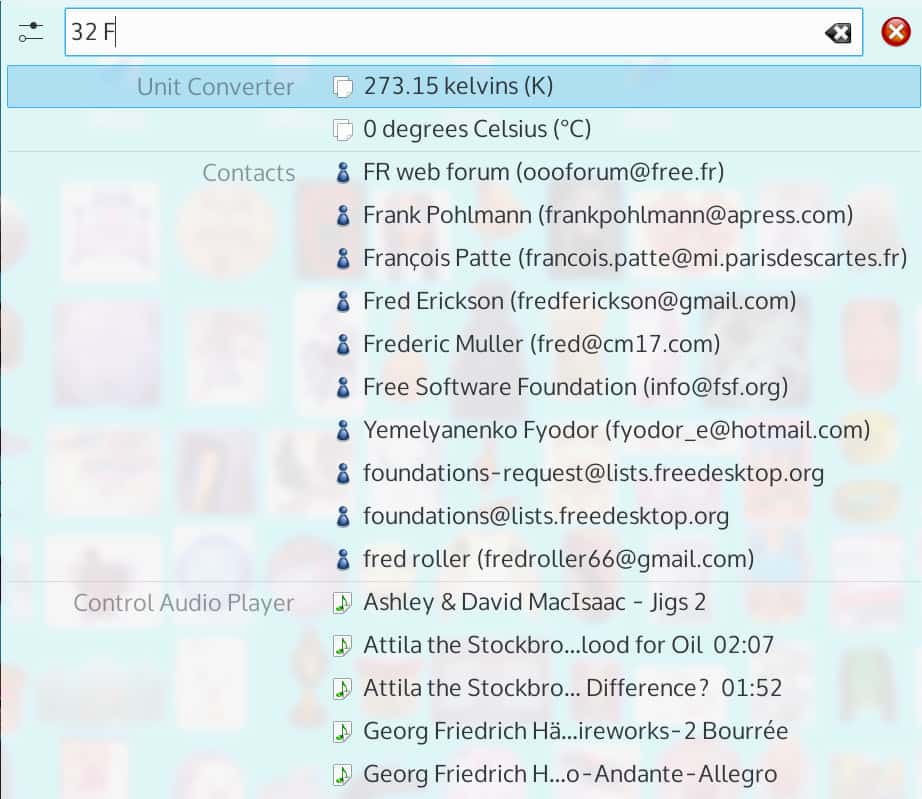This screenshot has height=799, width=922.
Task: Copy icon beside 273.15 kelvins result
Action: tap(343, 87)
